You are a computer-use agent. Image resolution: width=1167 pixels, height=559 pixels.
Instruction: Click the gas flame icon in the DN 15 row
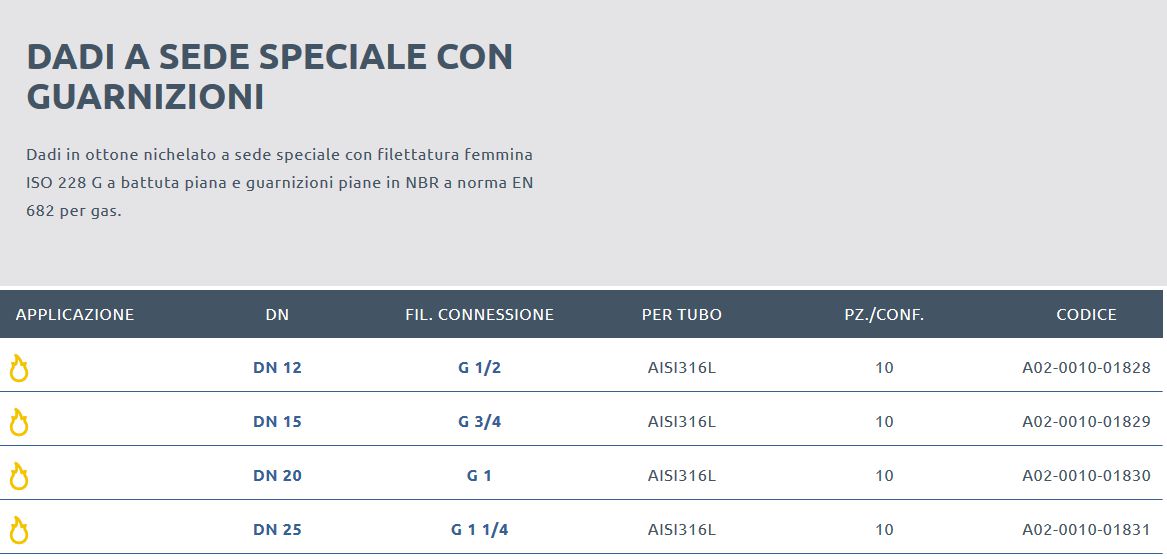[19, 422]
